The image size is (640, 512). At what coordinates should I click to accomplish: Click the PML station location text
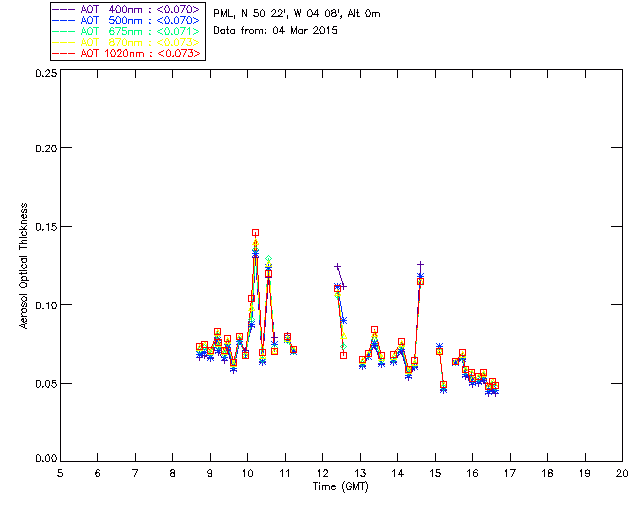[x=296, y=14]
